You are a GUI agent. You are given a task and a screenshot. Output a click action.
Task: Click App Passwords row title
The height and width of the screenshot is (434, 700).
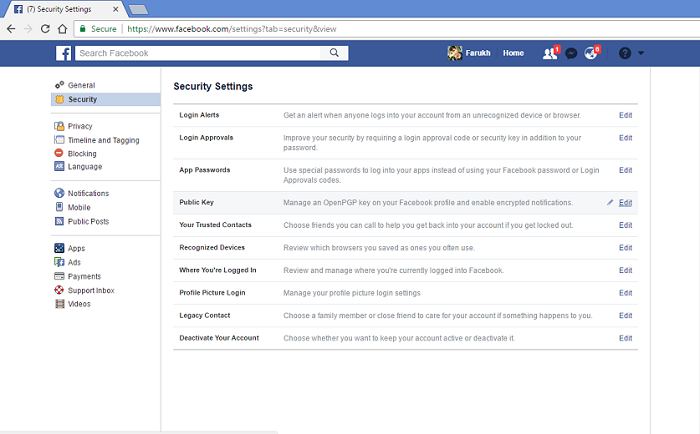[204, 170]
